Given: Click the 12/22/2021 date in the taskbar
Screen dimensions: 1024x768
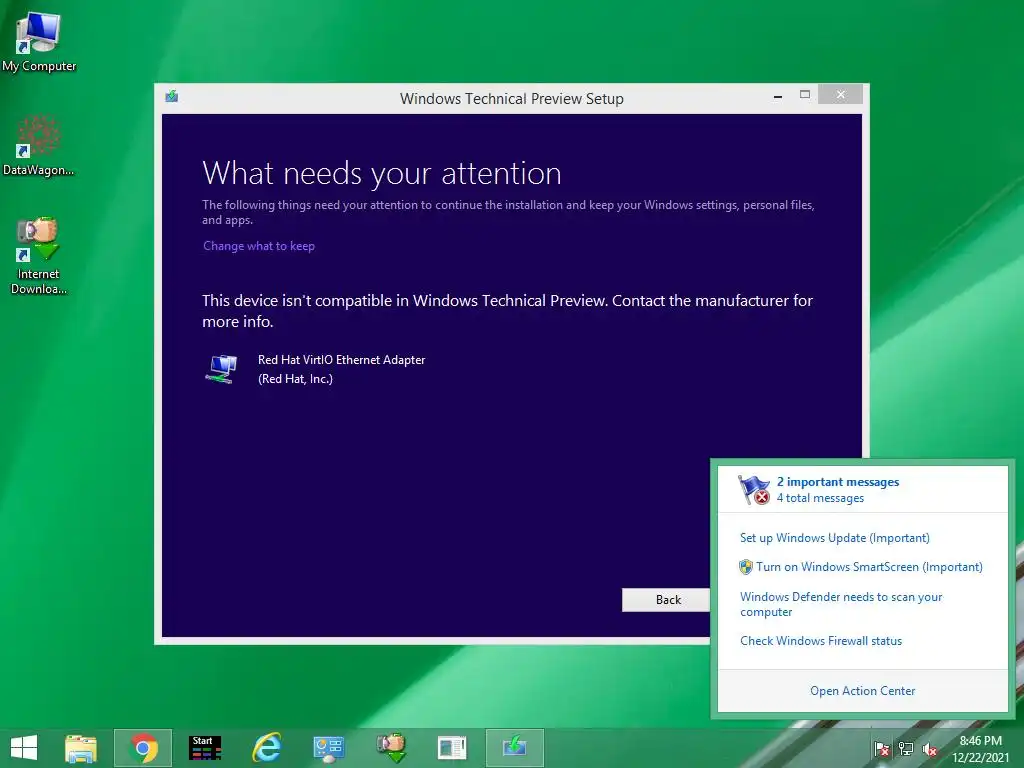Looking at the screenshot, I should tap(980, 758).
